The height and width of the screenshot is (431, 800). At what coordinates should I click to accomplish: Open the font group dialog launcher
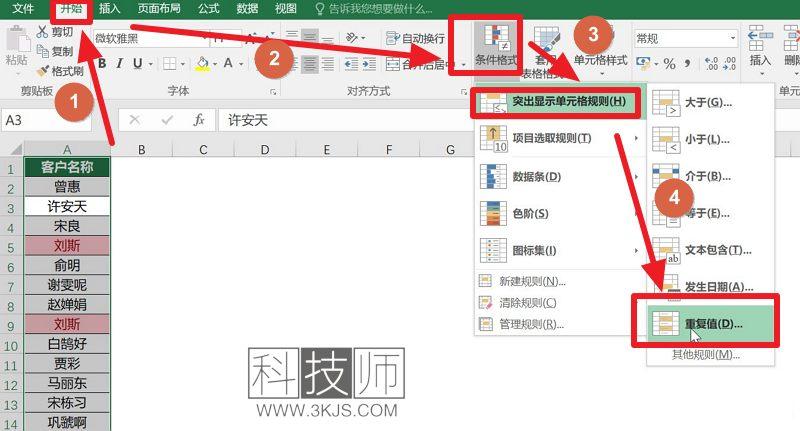273,92
